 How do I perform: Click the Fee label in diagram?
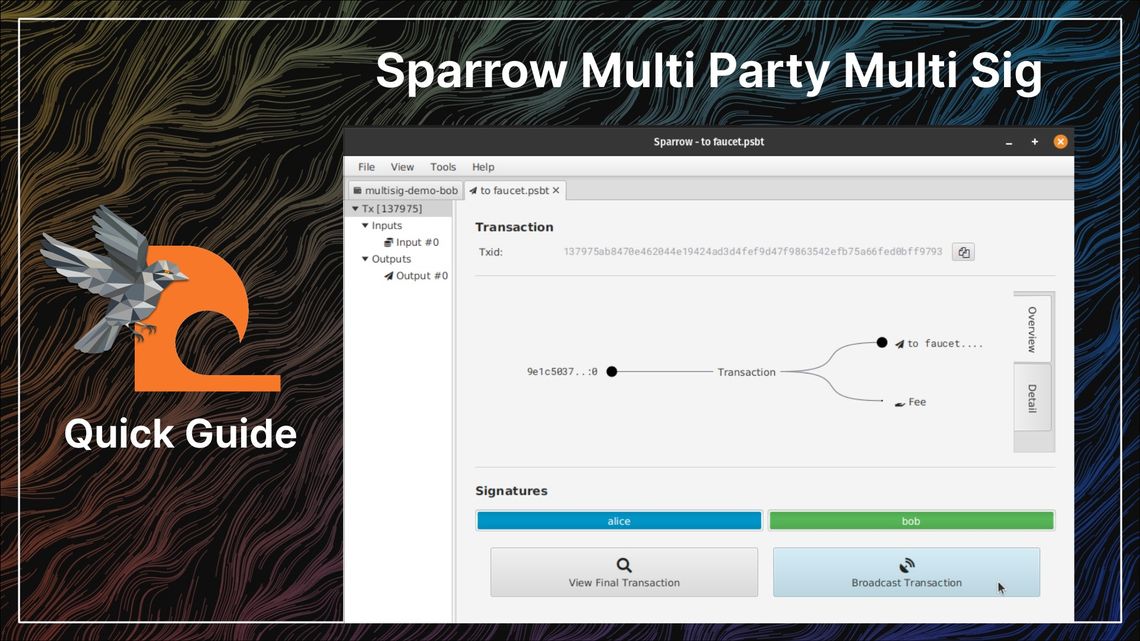[918, 402]
